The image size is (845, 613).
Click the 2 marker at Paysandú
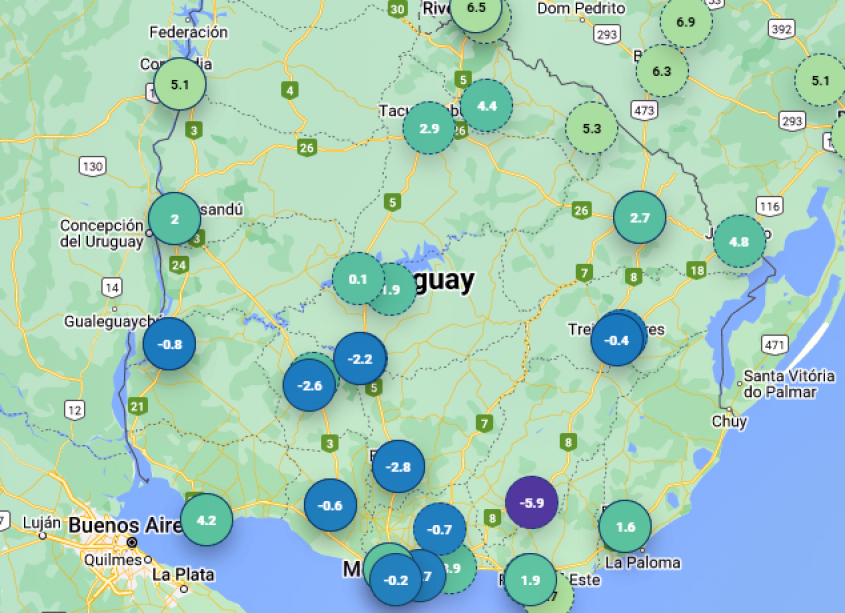[174, 219]
